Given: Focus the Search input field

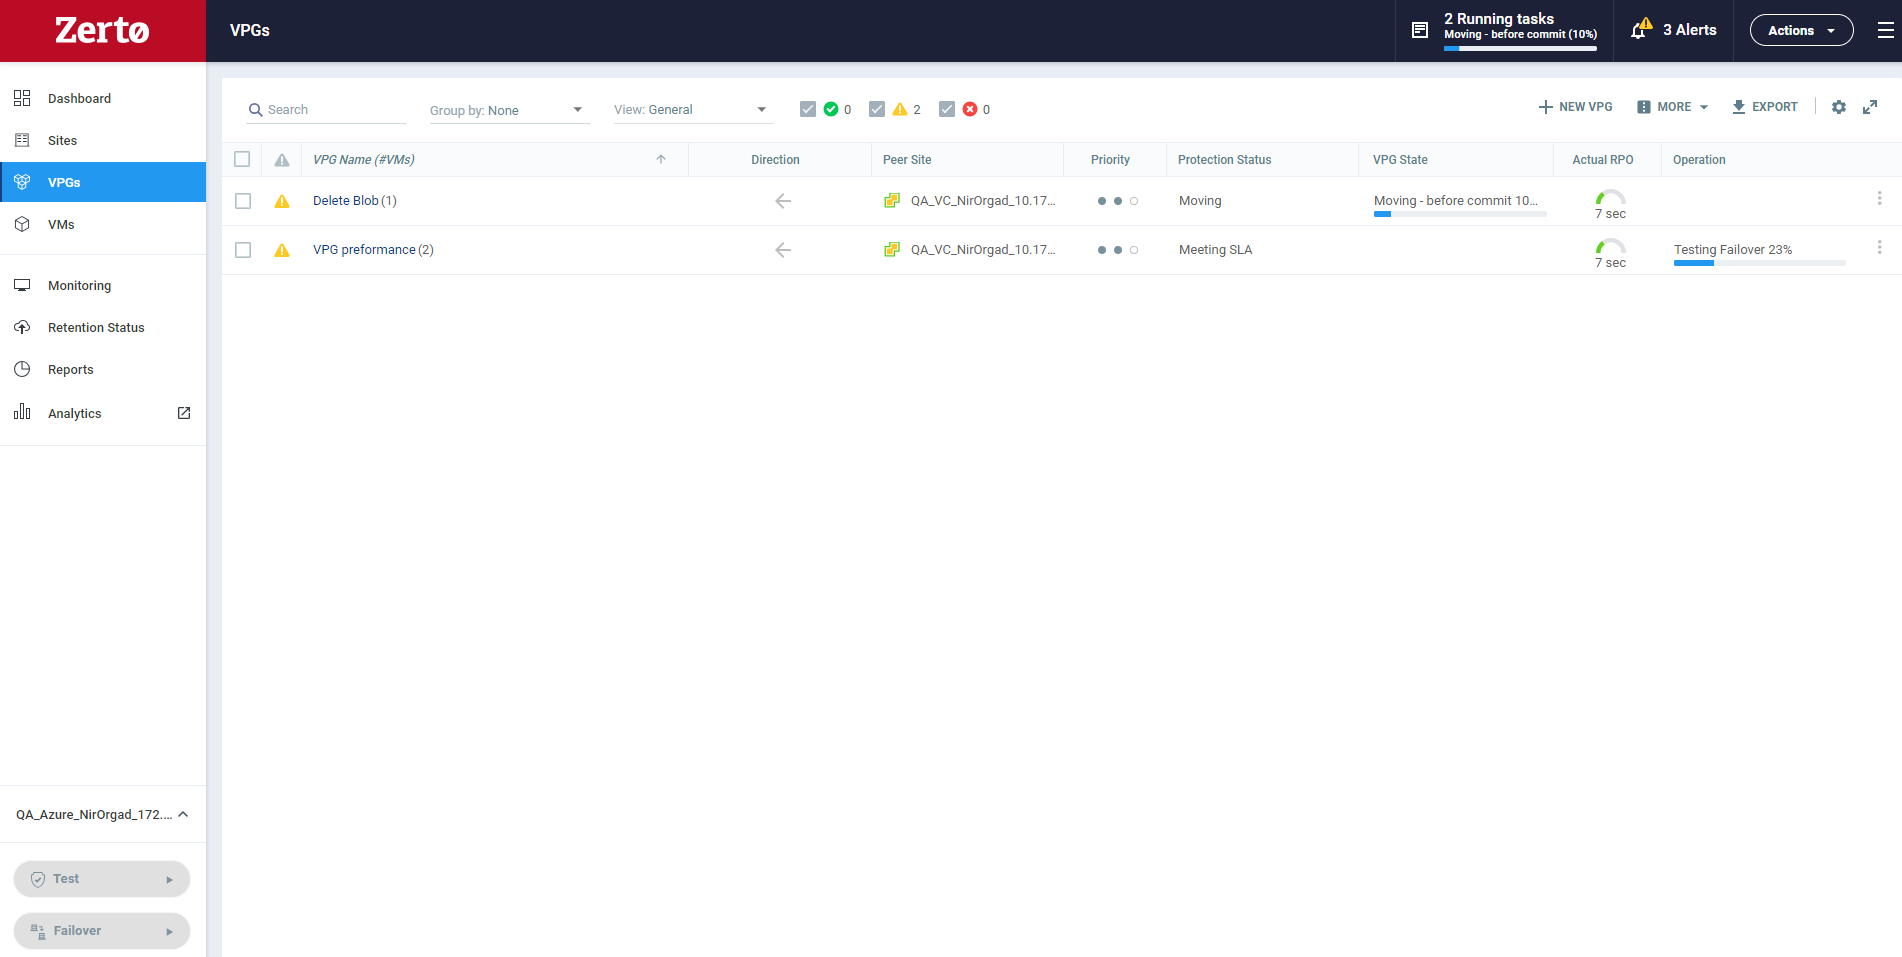Looking at the screenshot, I should (x=326, y=110).
